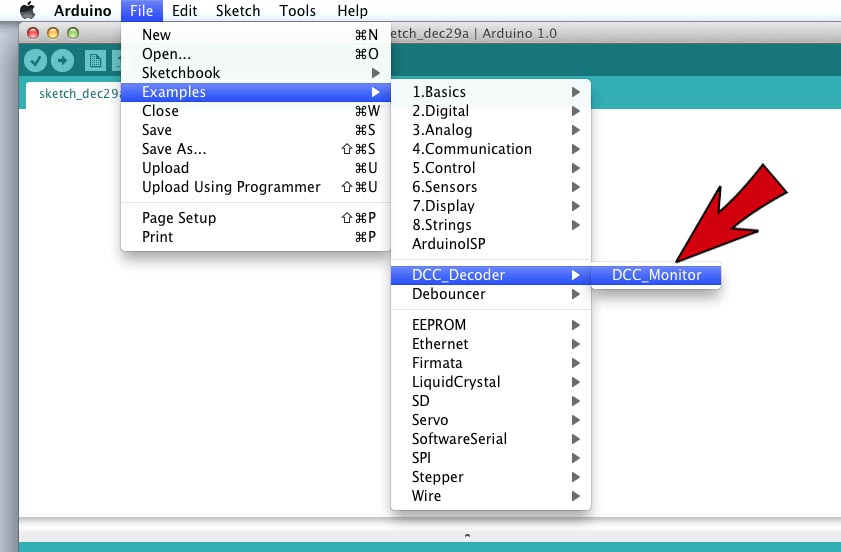
Task: Open the Apple menu
Action: pos(27,10)
